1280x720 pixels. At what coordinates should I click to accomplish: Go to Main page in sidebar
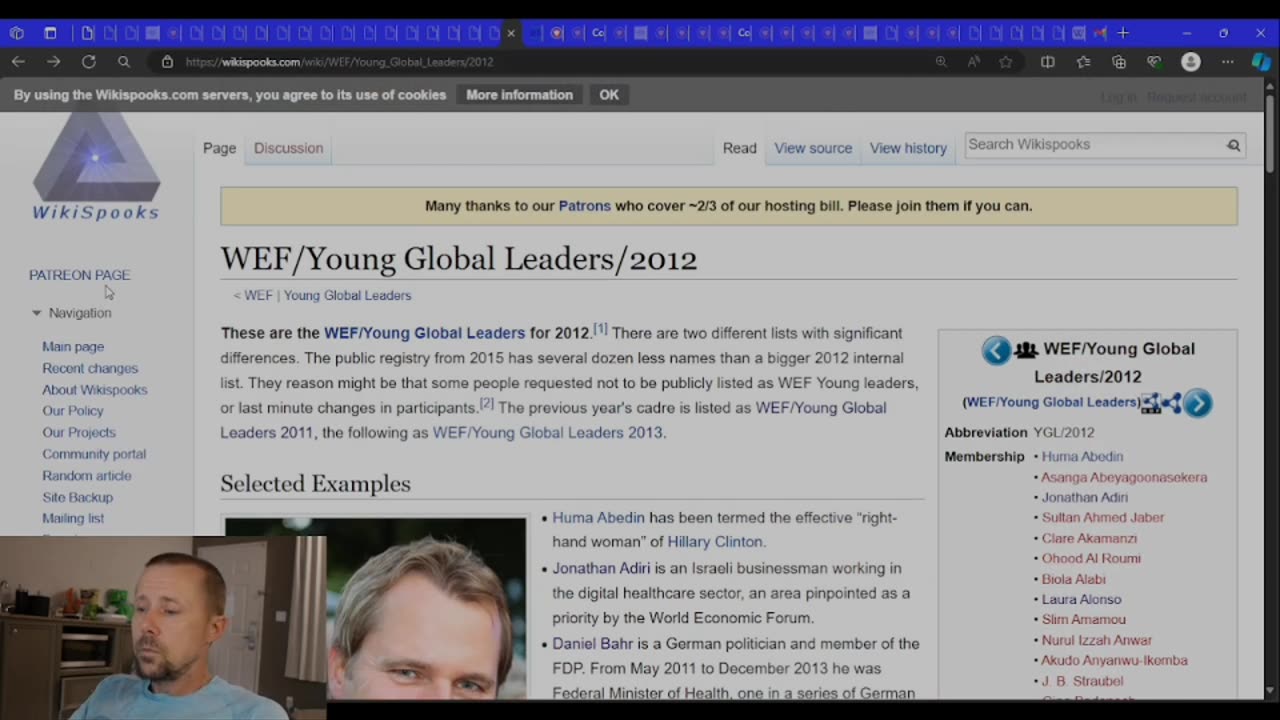[x=73, y=347]
